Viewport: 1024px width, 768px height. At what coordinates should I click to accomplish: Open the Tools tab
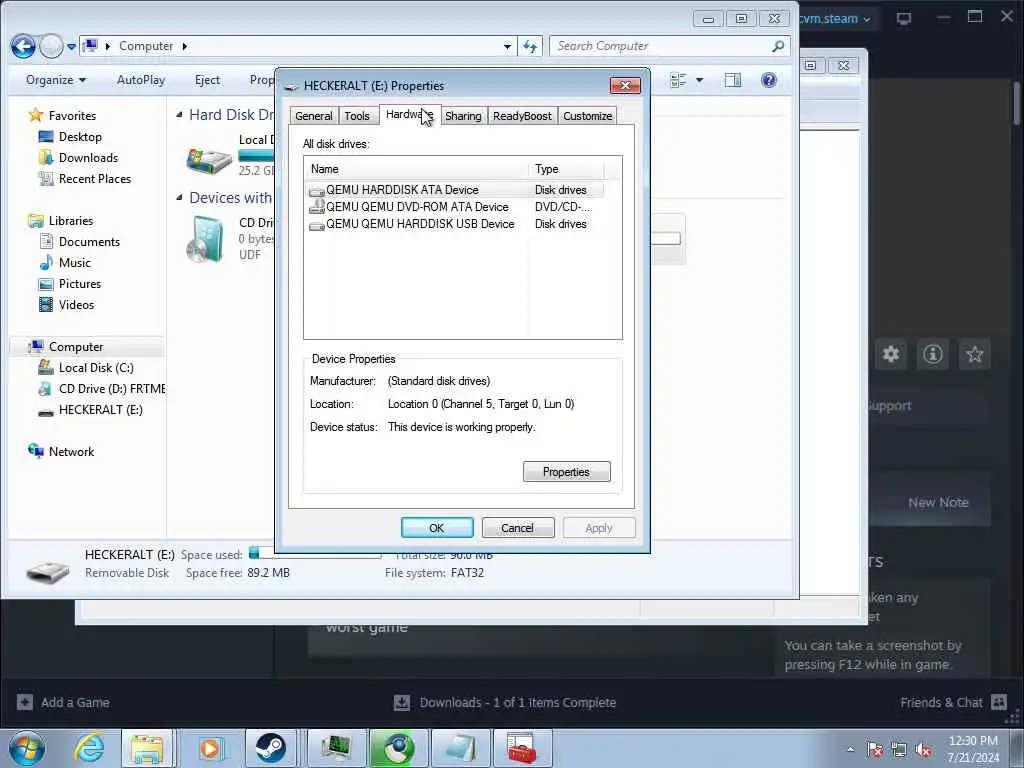click(357, 116)
